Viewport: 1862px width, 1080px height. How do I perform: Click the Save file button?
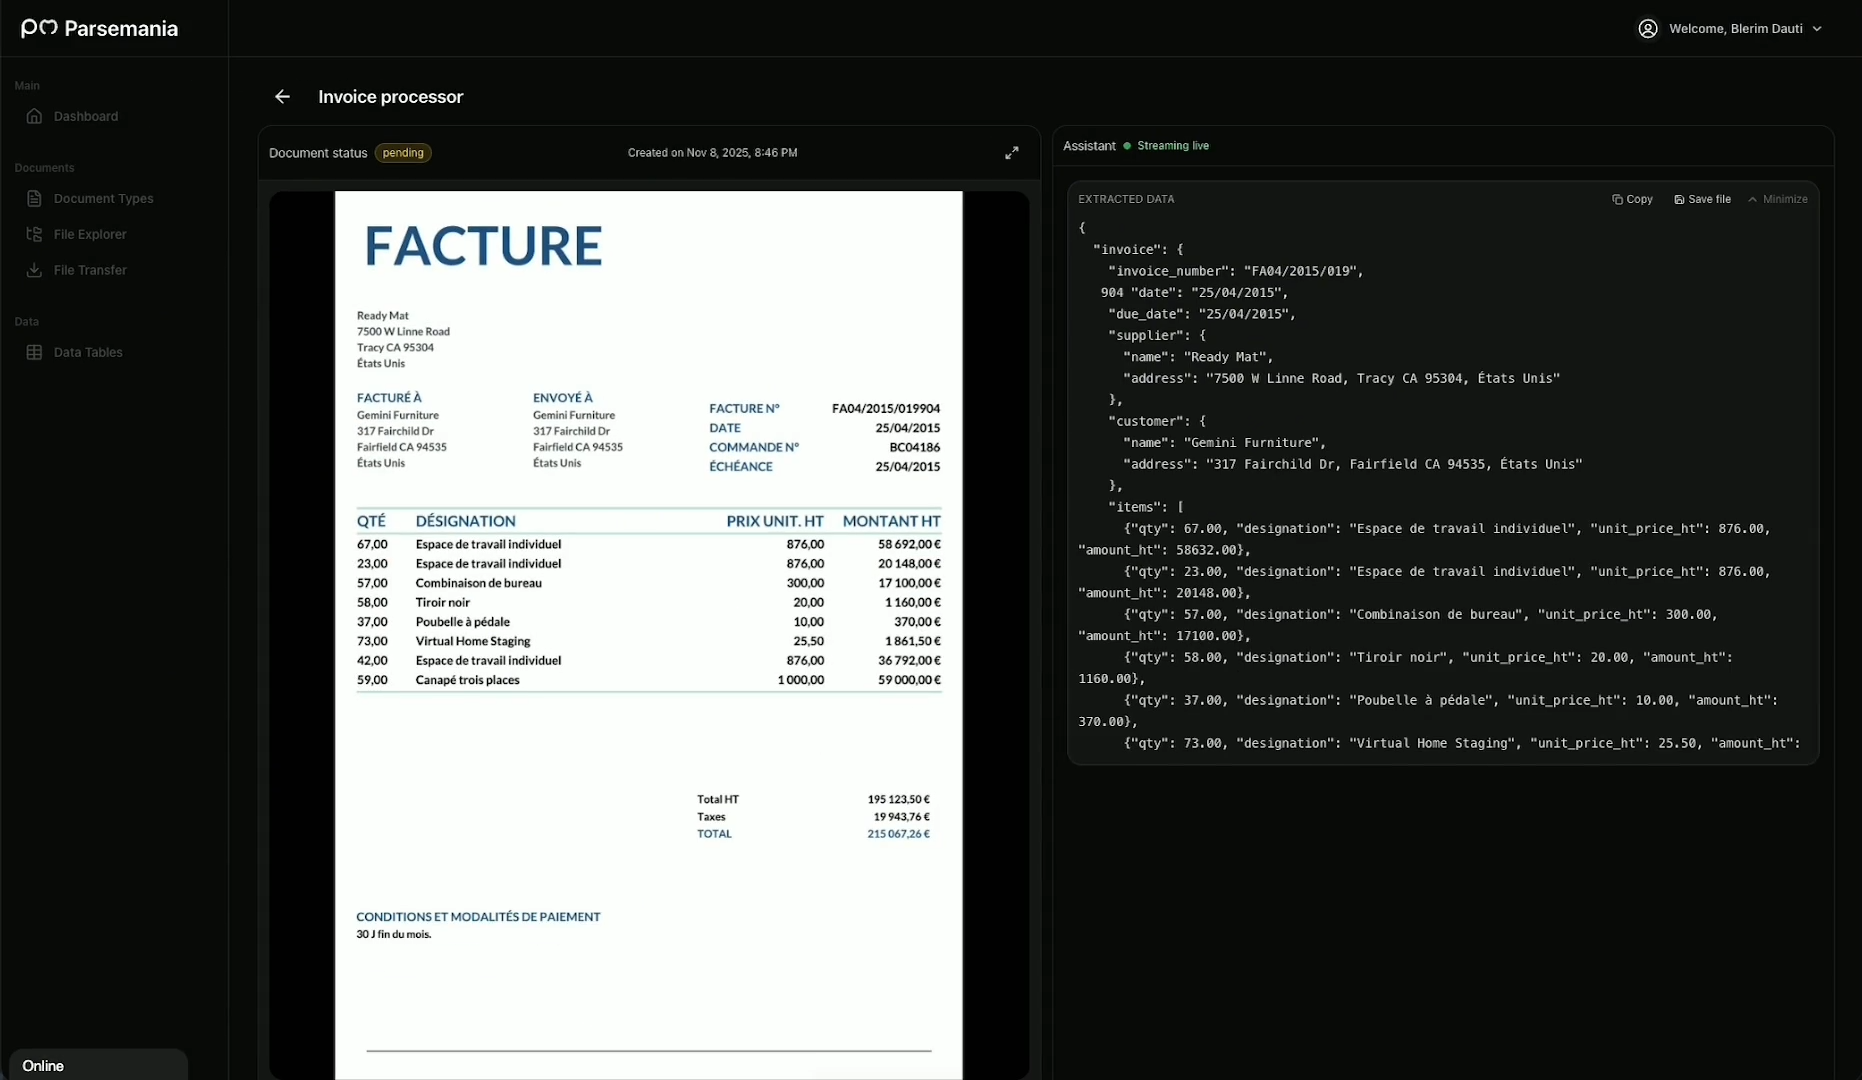[x=1702, y=199]
